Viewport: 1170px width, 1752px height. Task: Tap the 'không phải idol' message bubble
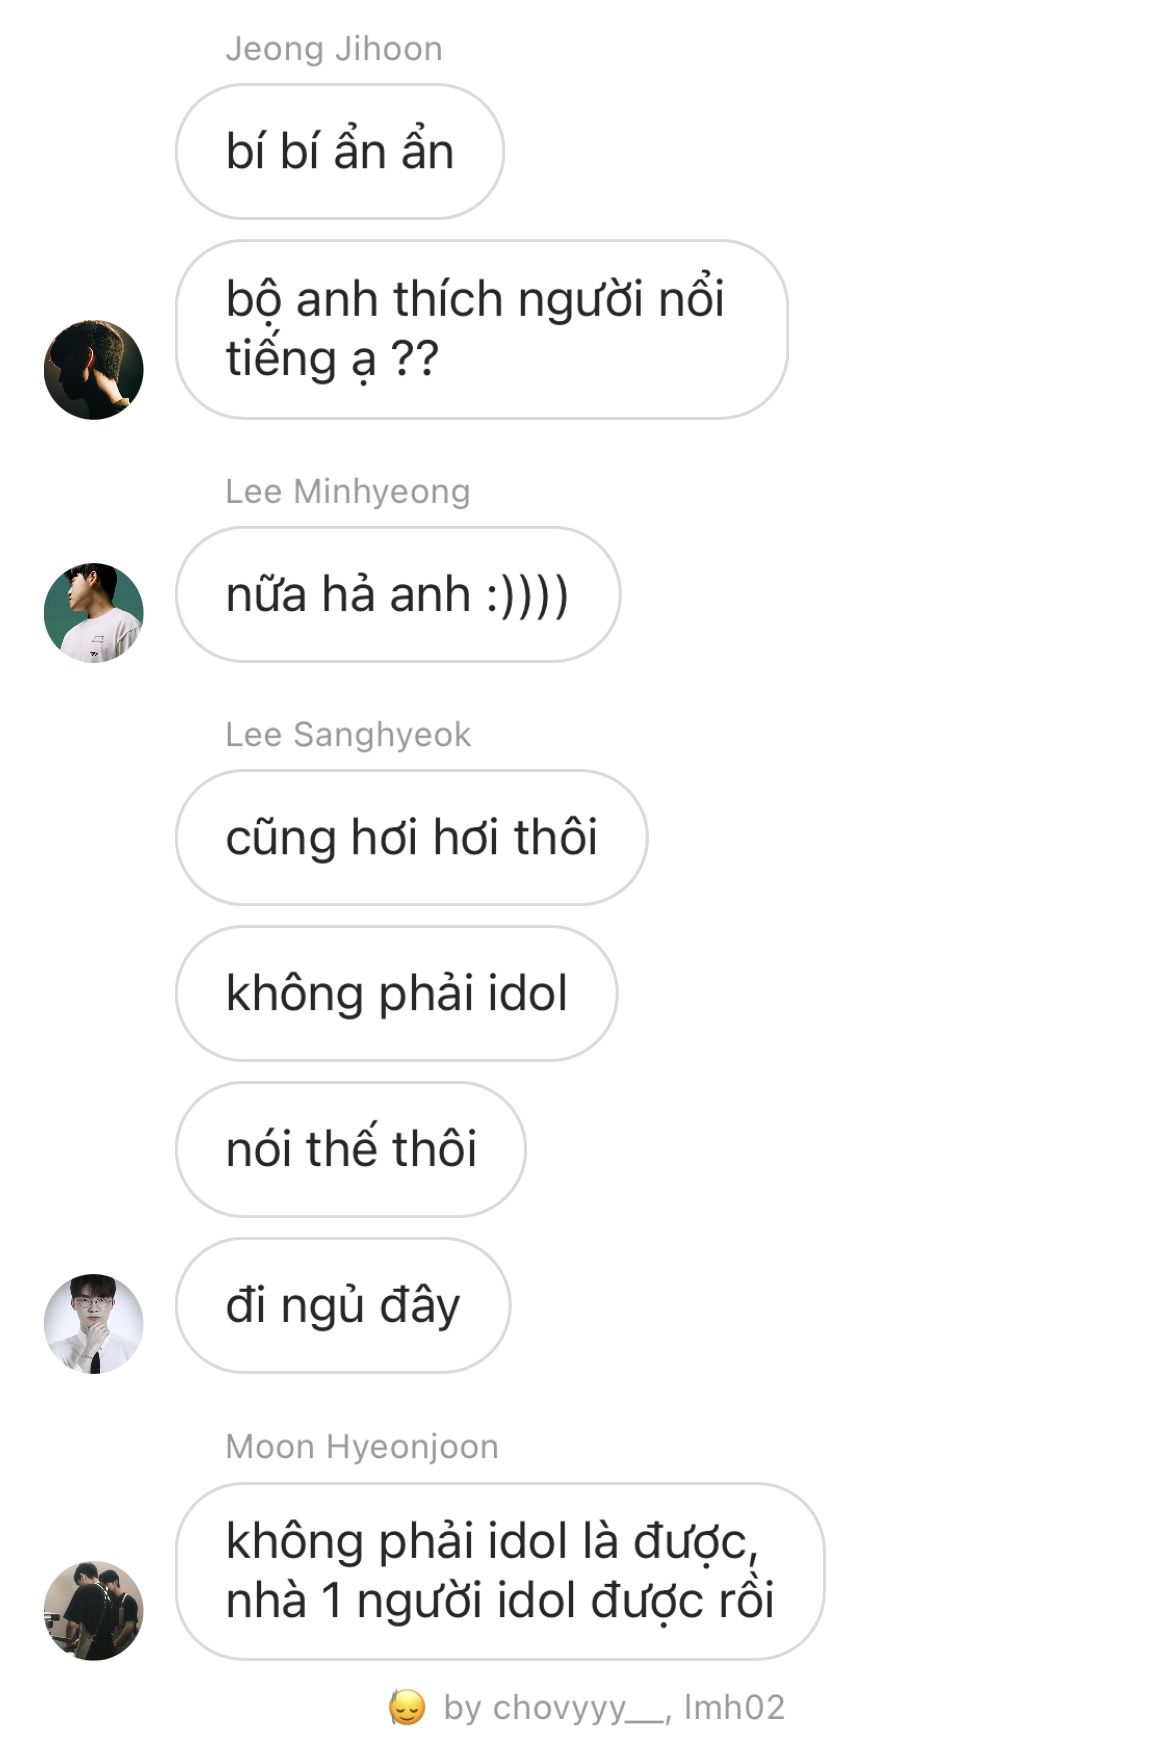[x=397, y=994]
